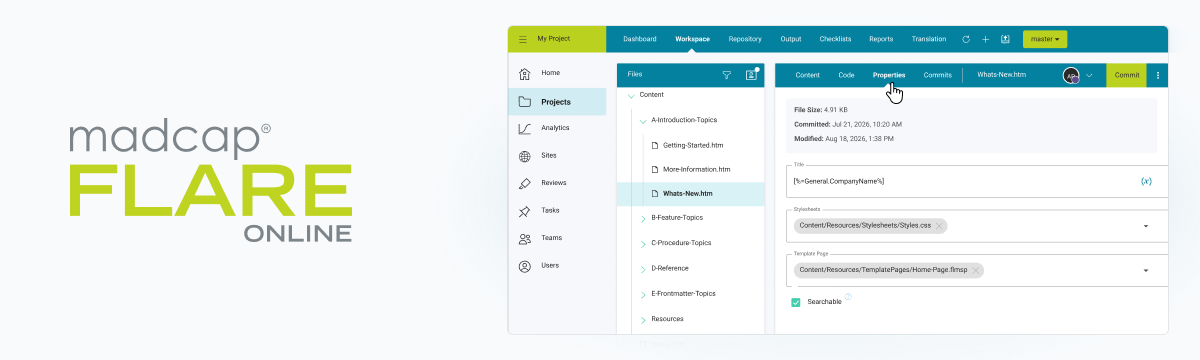Click the file icon of Getting-Started.htm
The height and width of the screenshot is (360, 1200).
click(656, 145)
